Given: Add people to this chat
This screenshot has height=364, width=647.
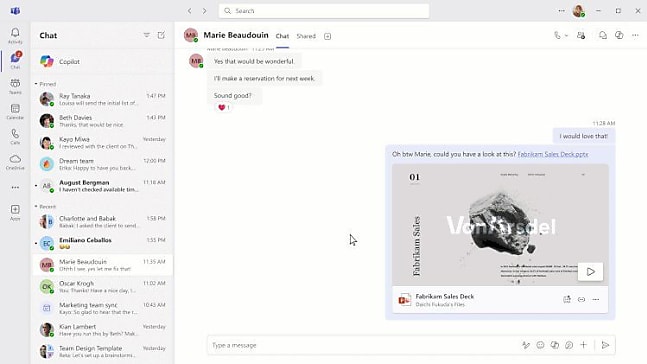Looking at the screenshot, I should 581,35.
